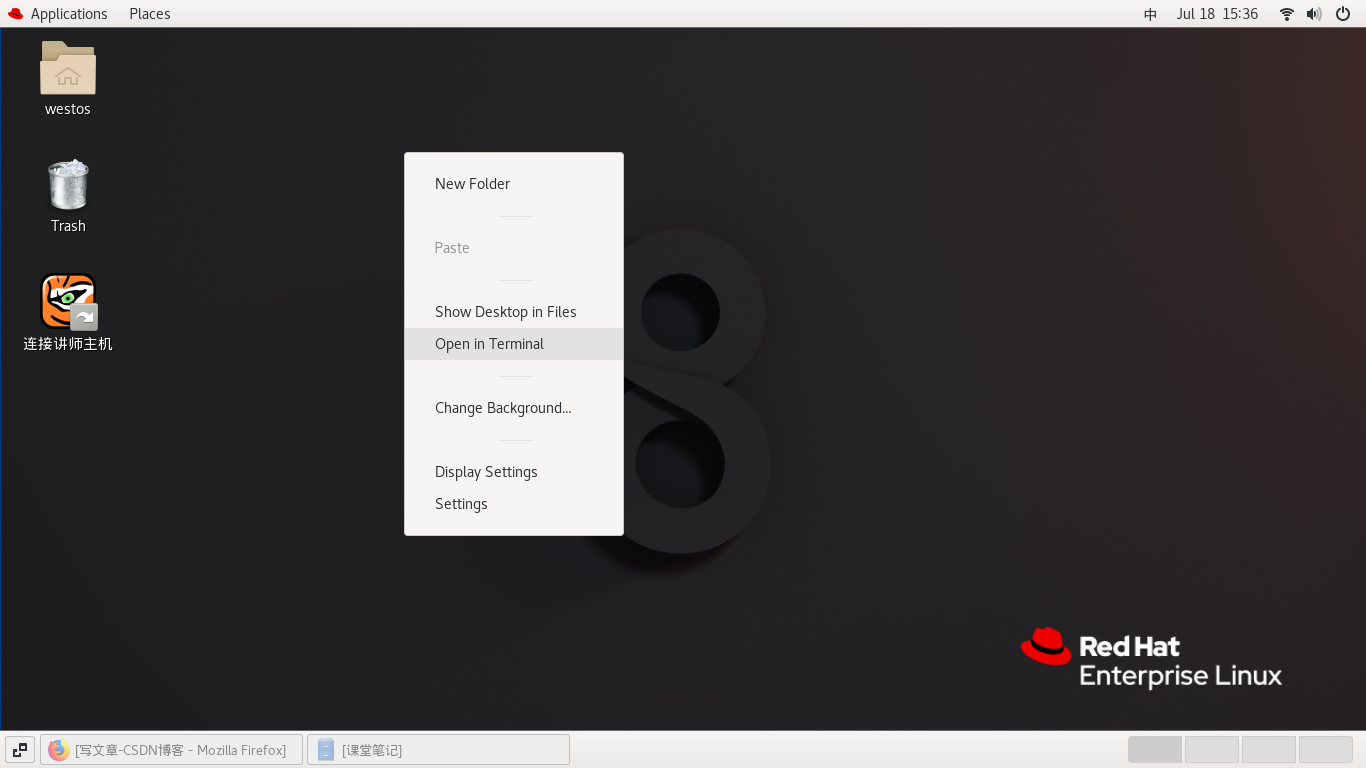Choose New Folder from the menu

pos(472,183)
